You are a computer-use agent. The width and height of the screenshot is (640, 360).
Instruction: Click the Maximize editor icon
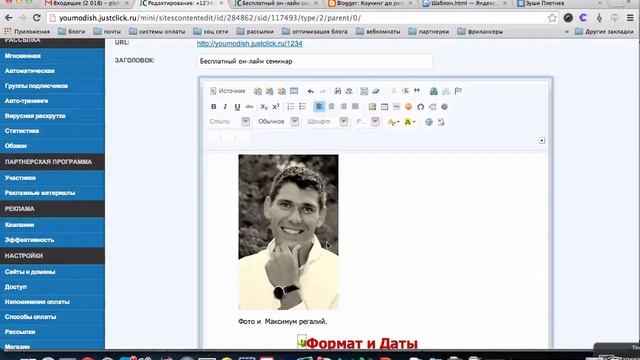click(429, 122)
